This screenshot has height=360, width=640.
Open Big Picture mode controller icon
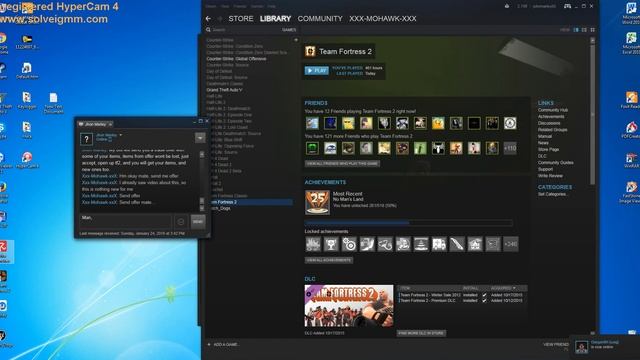[567, 6]
